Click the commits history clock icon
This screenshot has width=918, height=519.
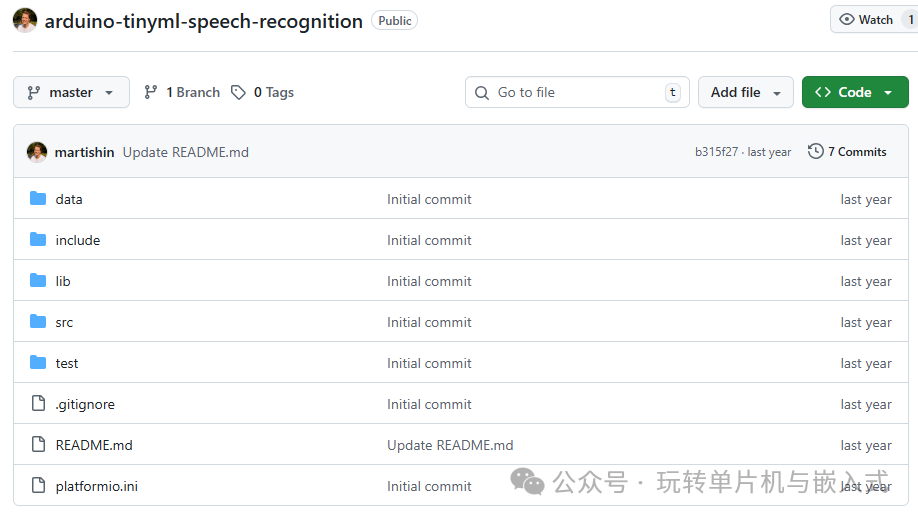[816, 152]
